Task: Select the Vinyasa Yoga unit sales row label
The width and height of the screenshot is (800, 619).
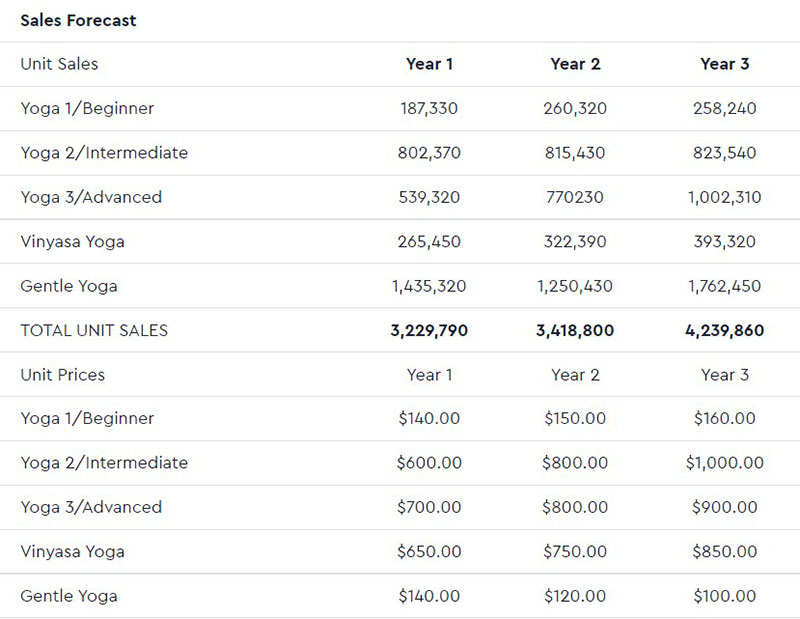Action: (72, 241)
